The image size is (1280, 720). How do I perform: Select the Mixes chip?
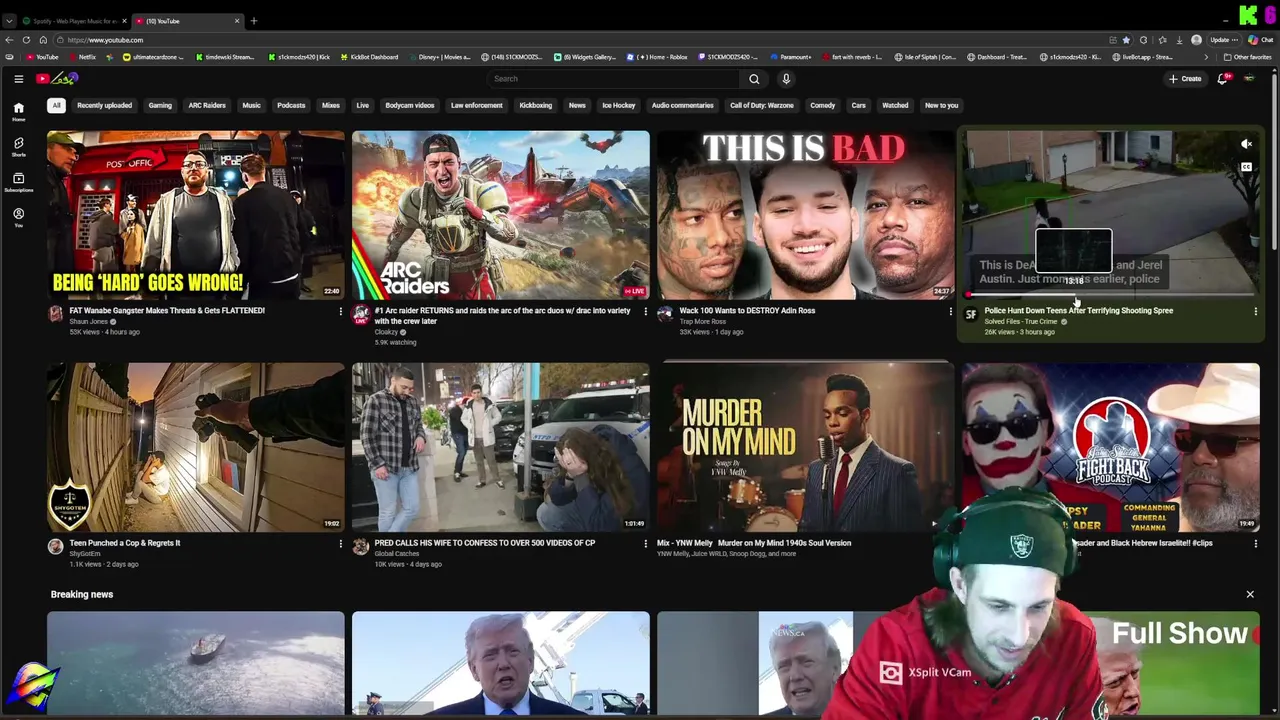(x=331, y=105)
